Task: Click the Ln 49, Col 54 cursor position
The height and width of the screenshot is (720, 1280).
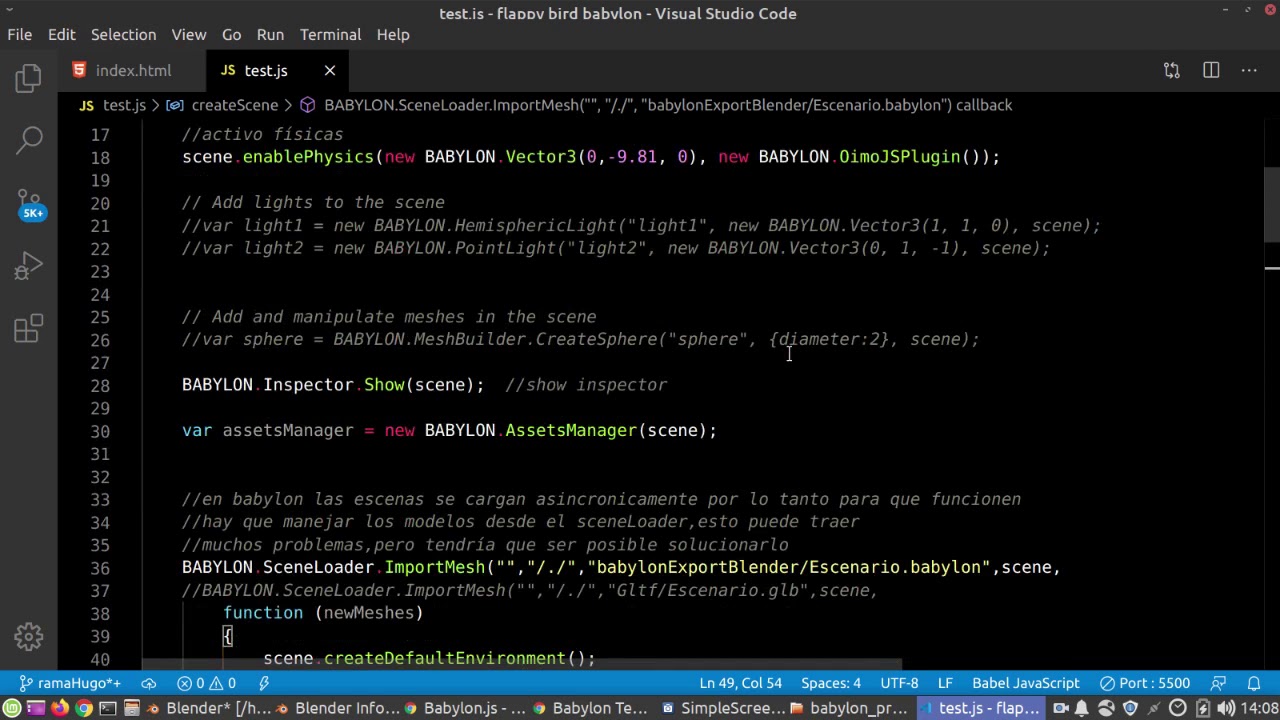Action: coord(741,683)
